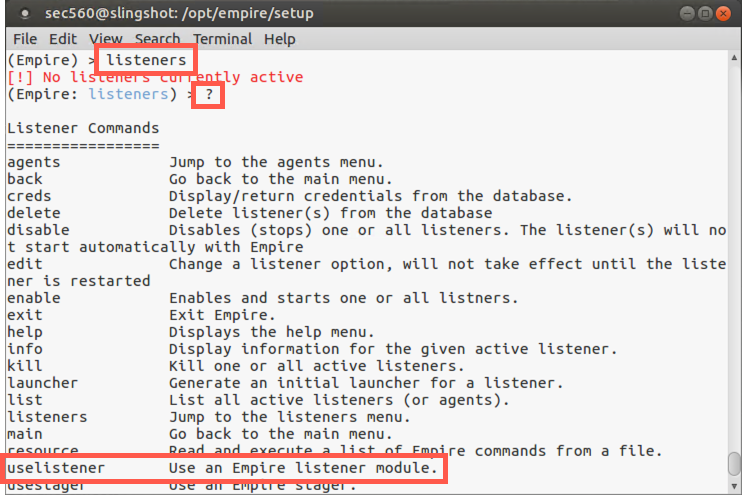The height and width of the screenshot is (495, 742).
Task: Click 'List all active listeners (or agents).' text
Action: pos(339,400)
